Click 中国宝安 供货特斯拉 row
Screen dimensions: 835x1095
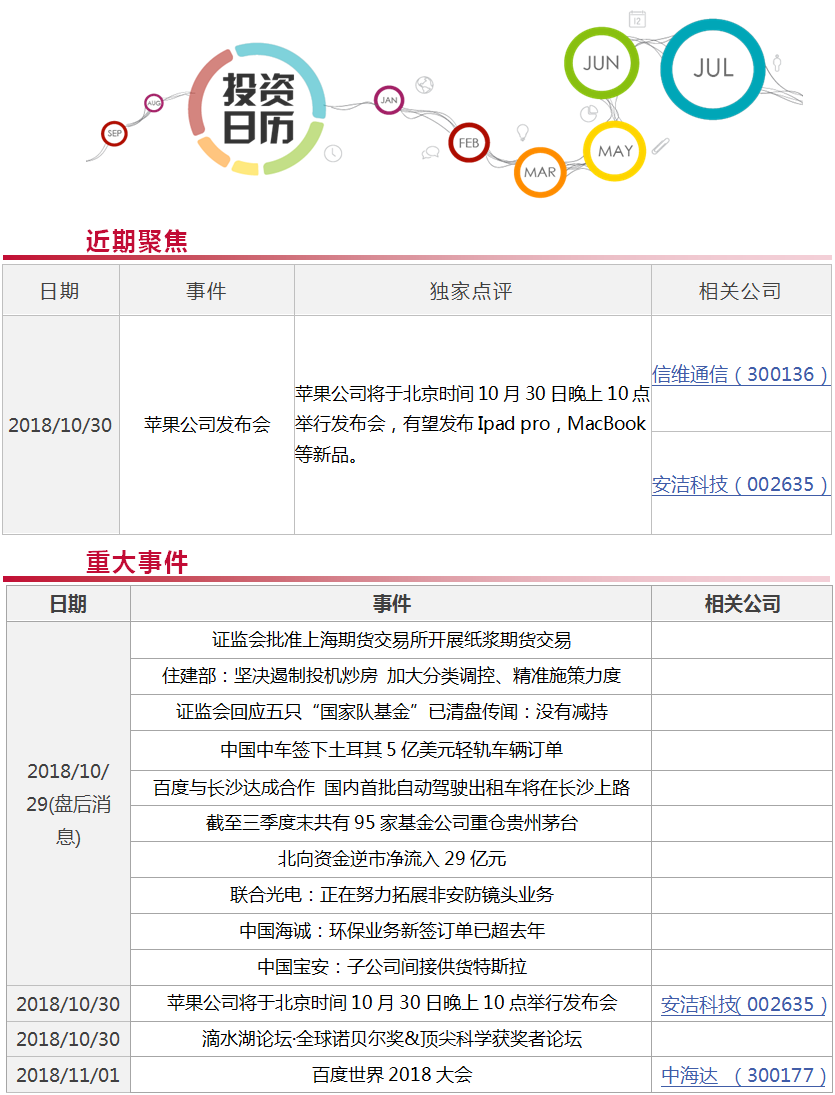coord(391,967)
